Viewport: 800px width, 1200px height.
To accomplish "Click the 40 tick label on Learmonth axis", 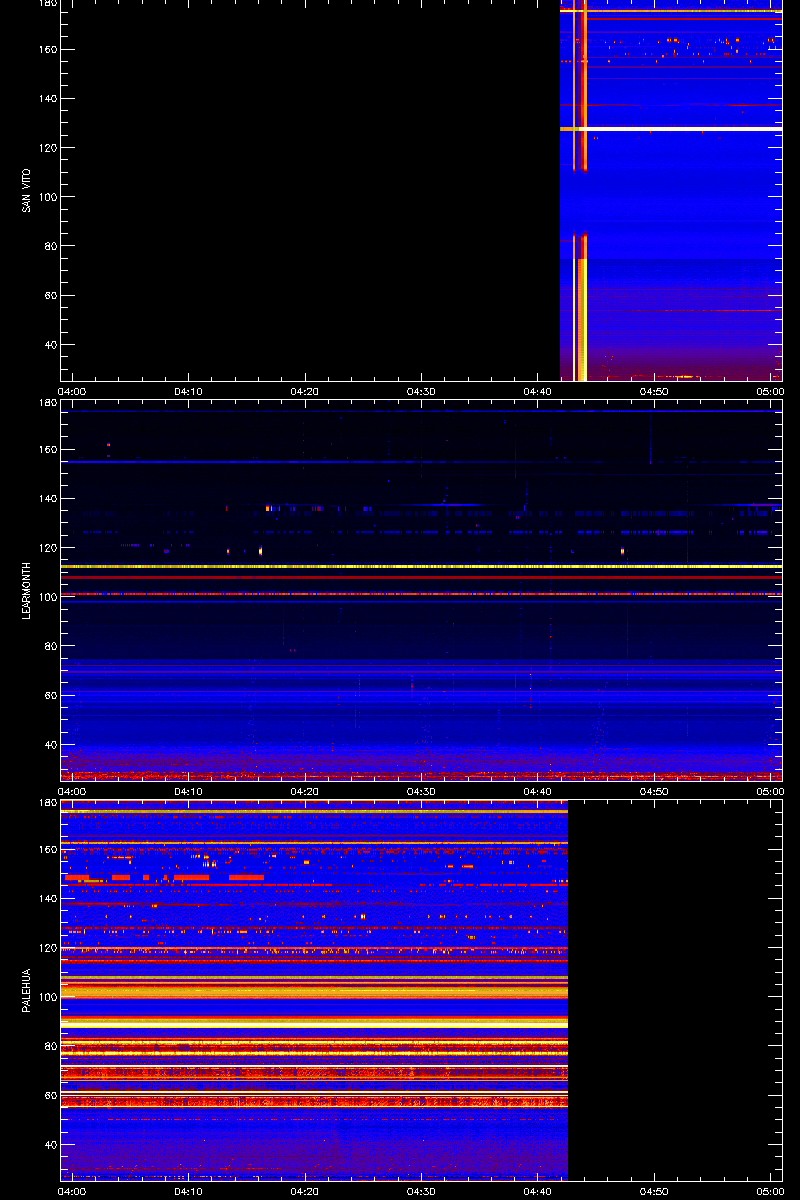I will tap(50, 745).
